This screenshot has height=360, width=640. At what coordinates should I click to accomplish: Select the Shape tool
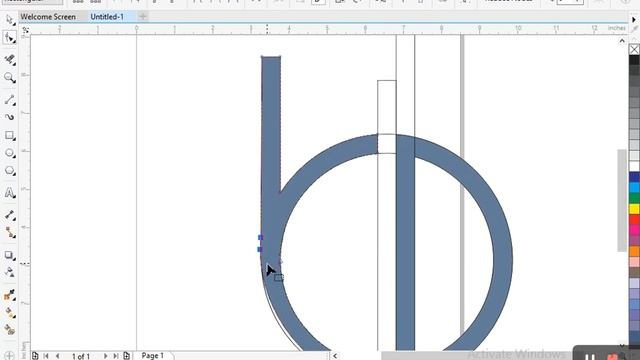[x=9, y=38]
